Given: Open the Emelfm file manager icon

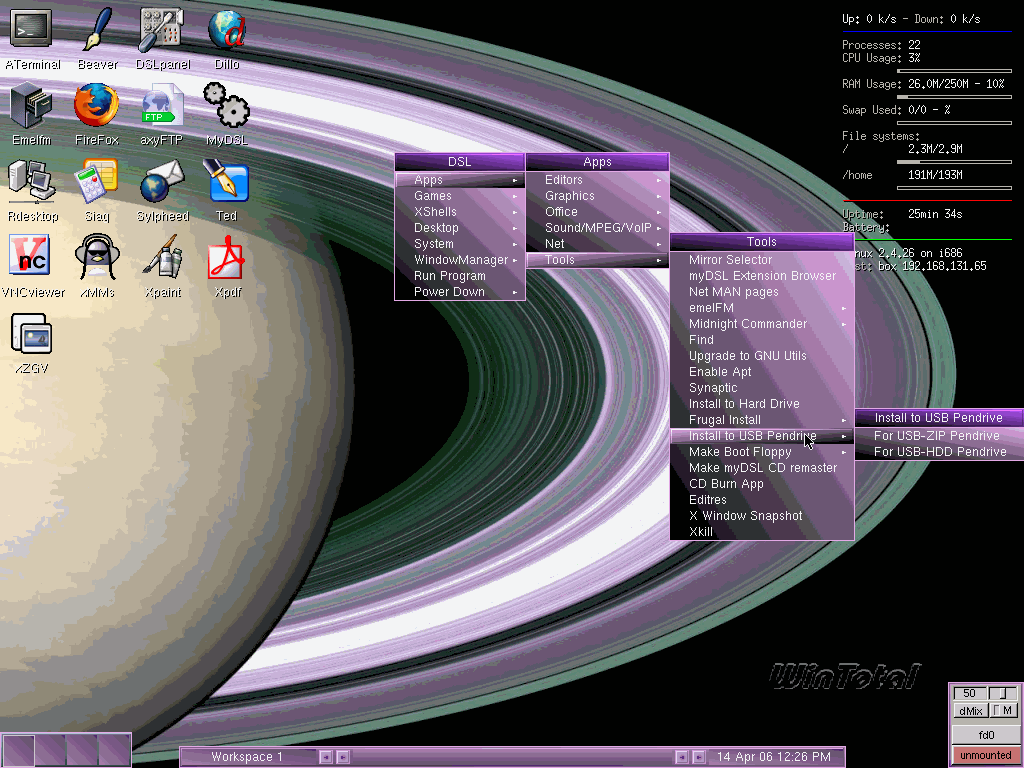Looking at the screenshot, I should coord(31,105).
